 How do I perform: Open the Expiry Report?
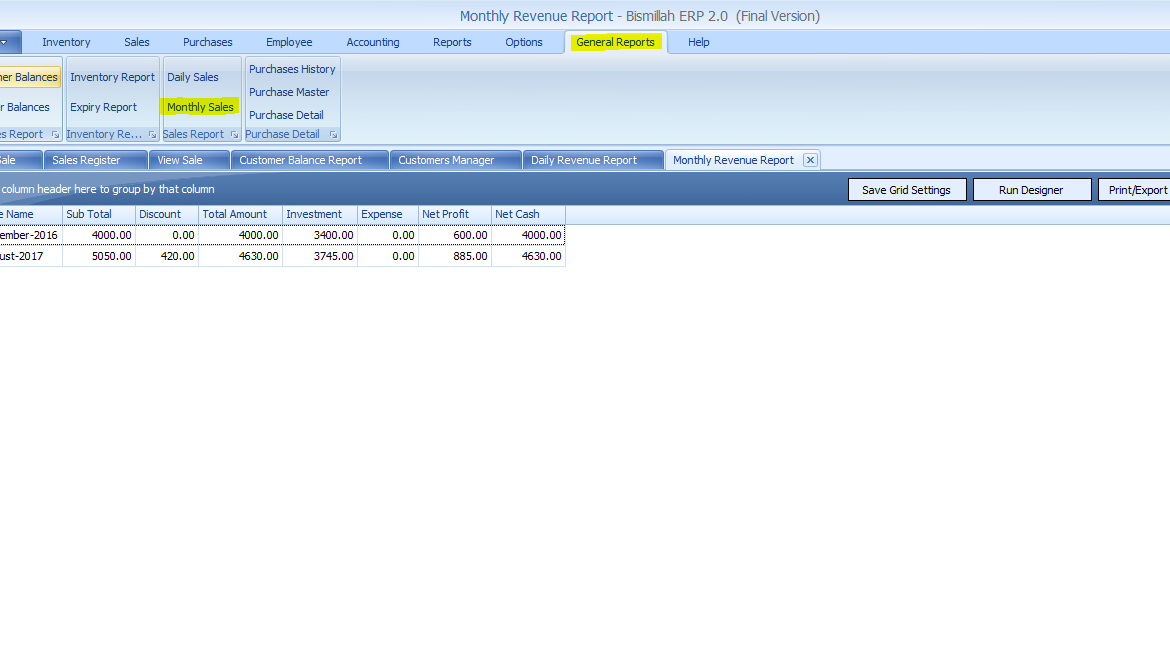[103, 107]
